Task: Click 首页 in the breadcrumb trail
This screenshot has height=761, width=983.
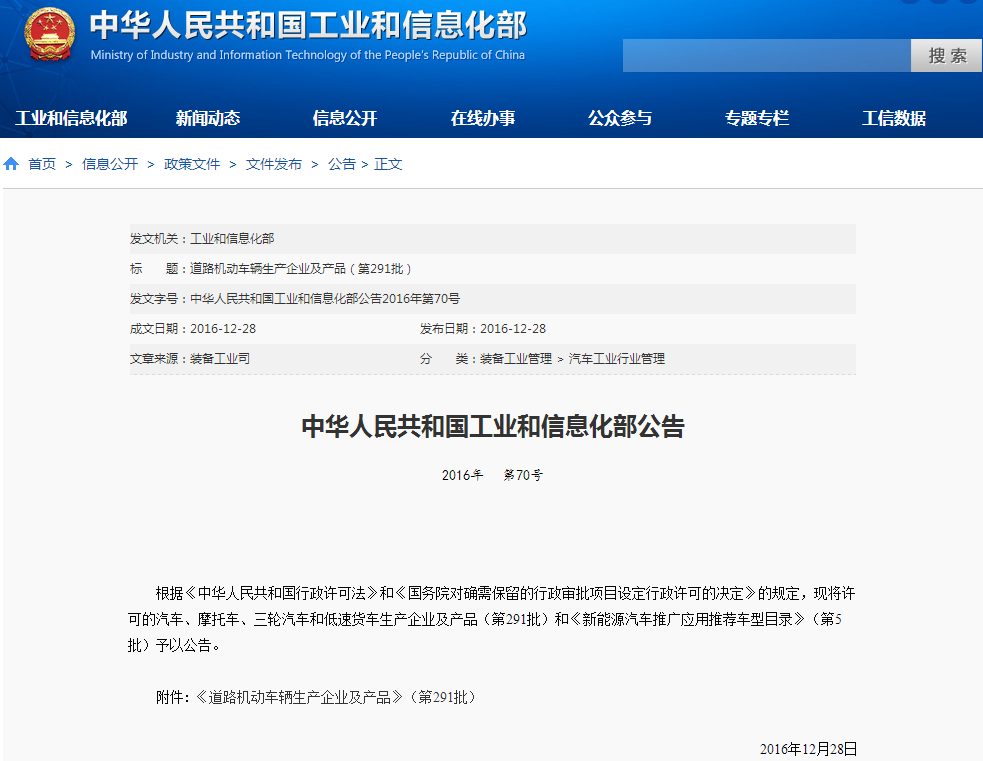Action: pos(41,164)
